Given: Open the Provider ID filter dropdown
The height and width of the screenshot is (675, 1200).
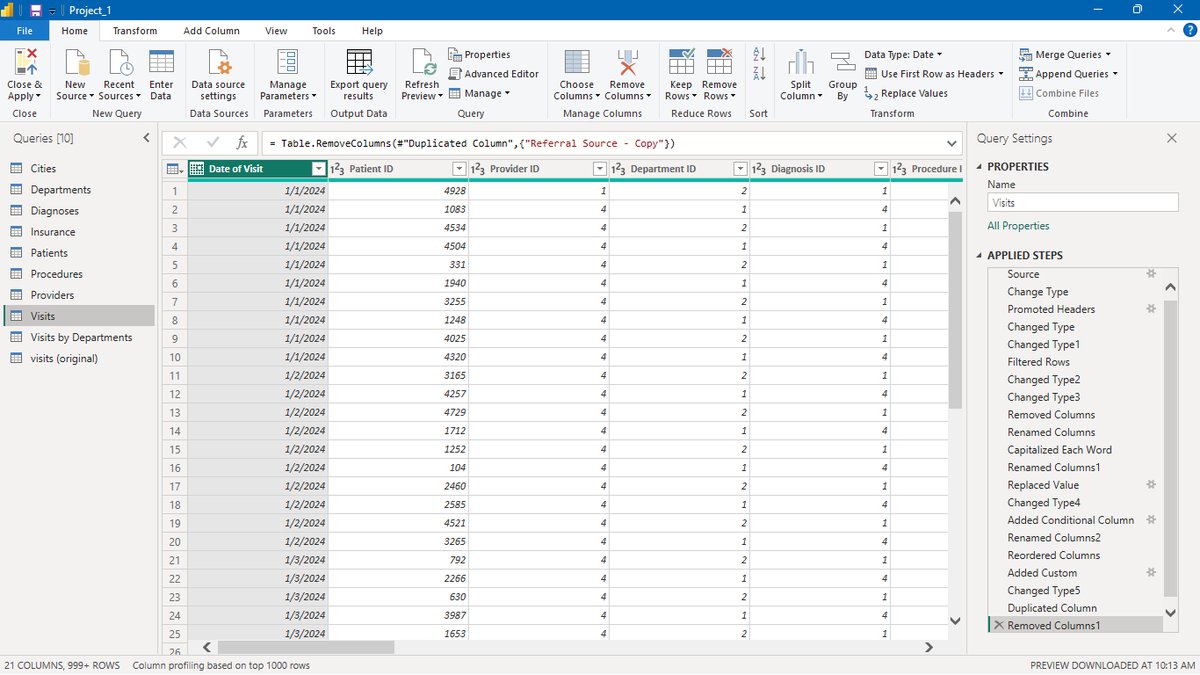Looking at the screenshot, I should [600, 169].
